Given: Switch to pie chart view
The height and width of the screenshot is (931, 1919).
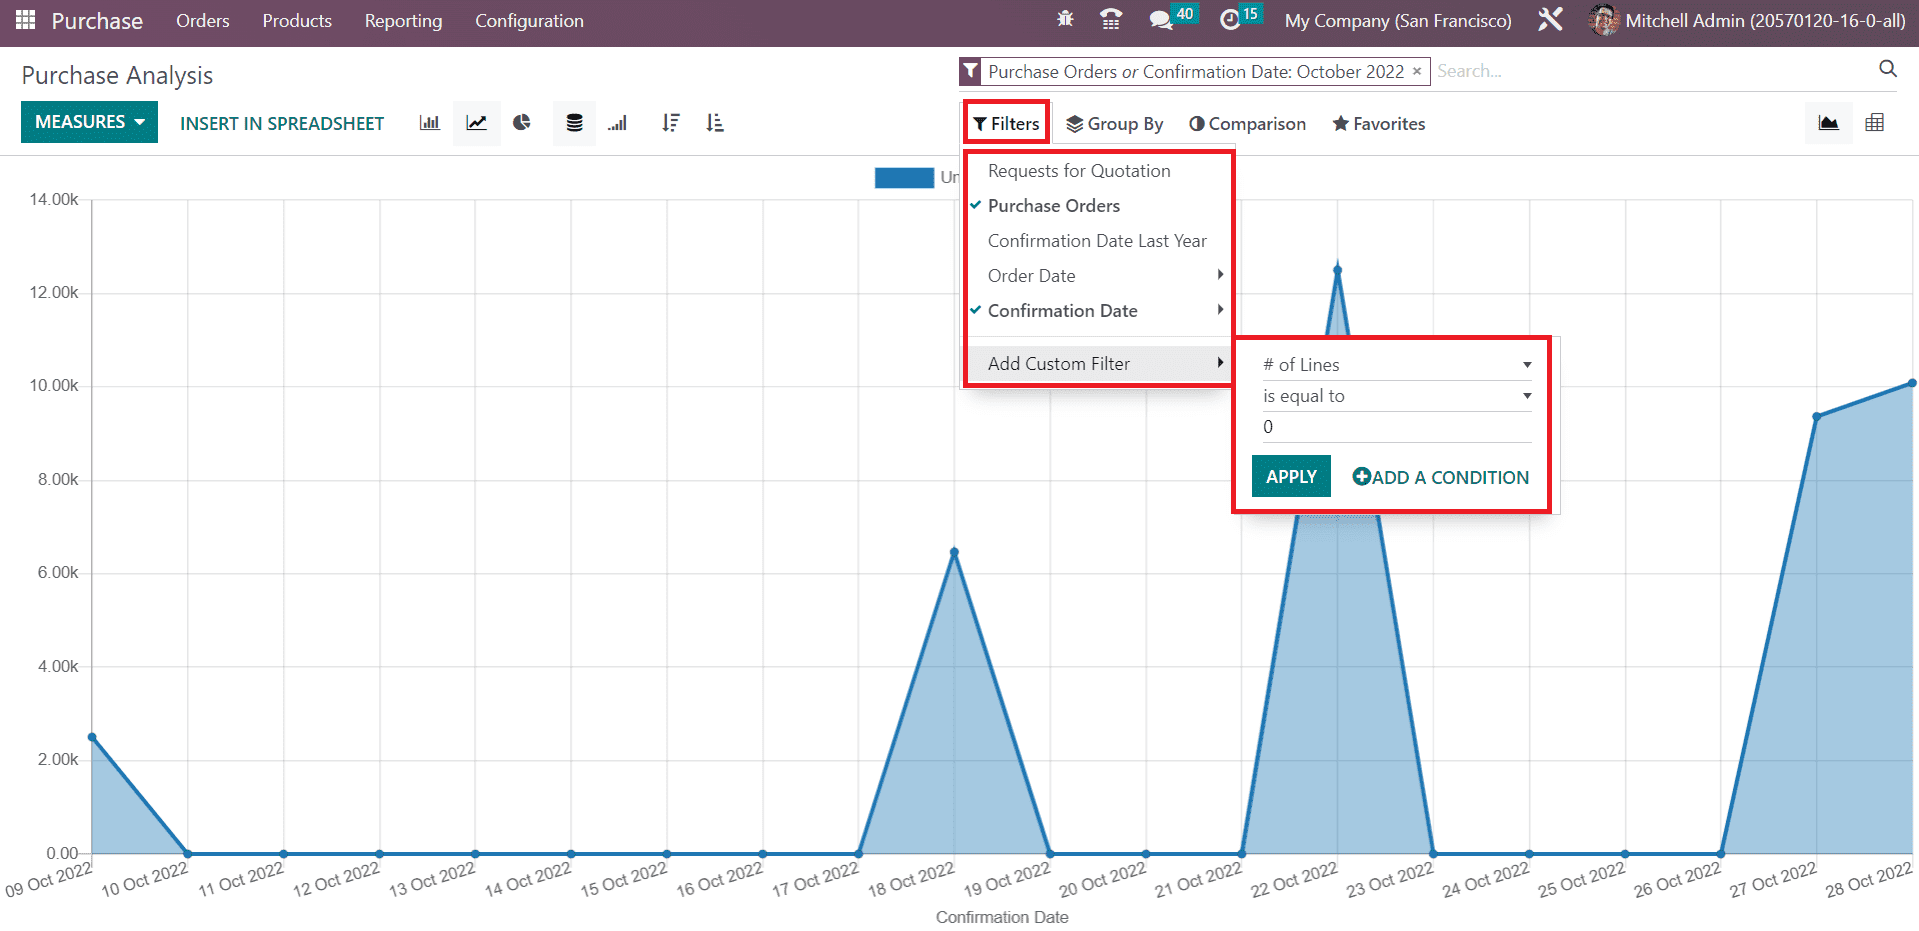Looking at the screenshot, I should point(522,123).
